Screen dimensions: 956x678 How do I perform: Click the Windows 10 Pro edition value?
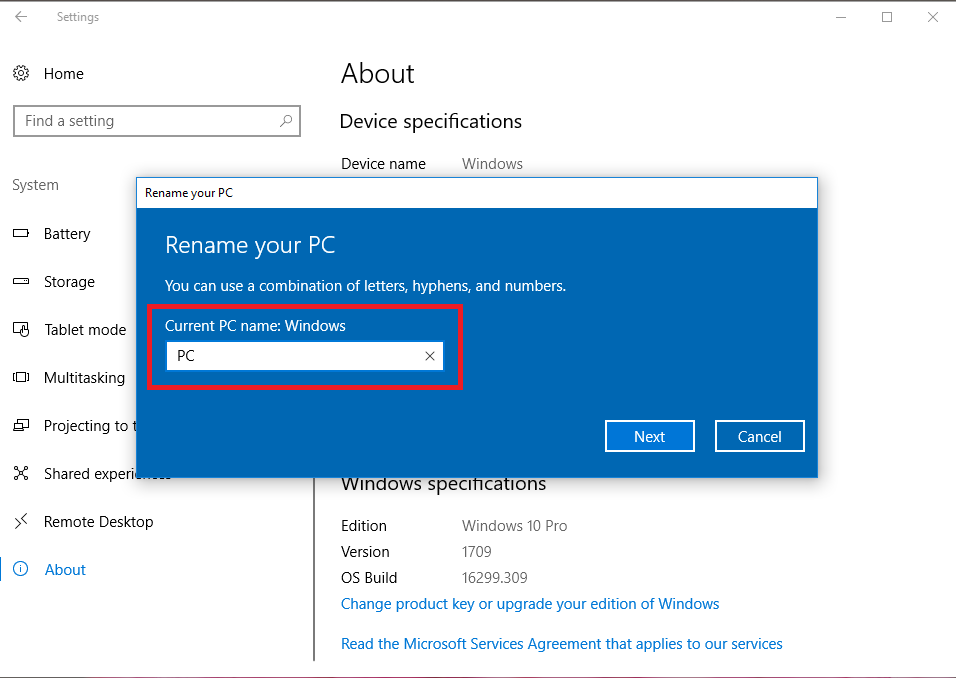point(515,526)
